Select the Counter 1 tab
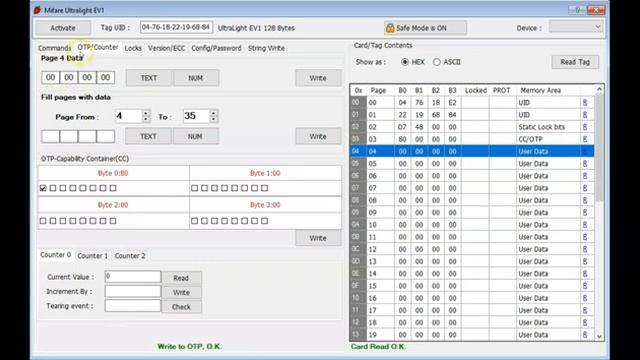 click(x=93, y=256)
